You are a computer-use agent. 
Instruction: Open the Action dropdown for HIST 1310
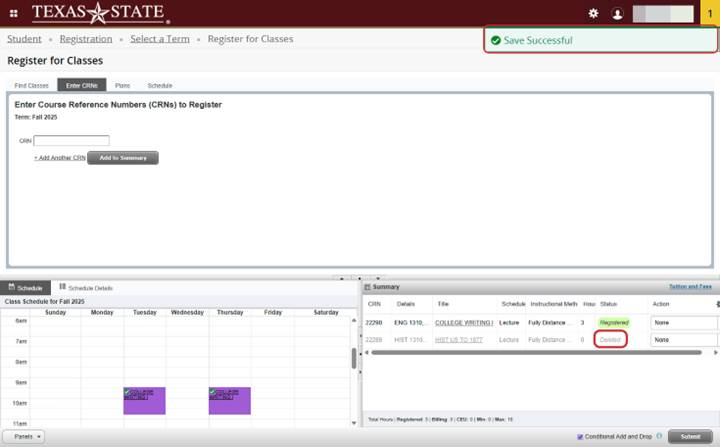pyautogui.click(x=684, y=340)
